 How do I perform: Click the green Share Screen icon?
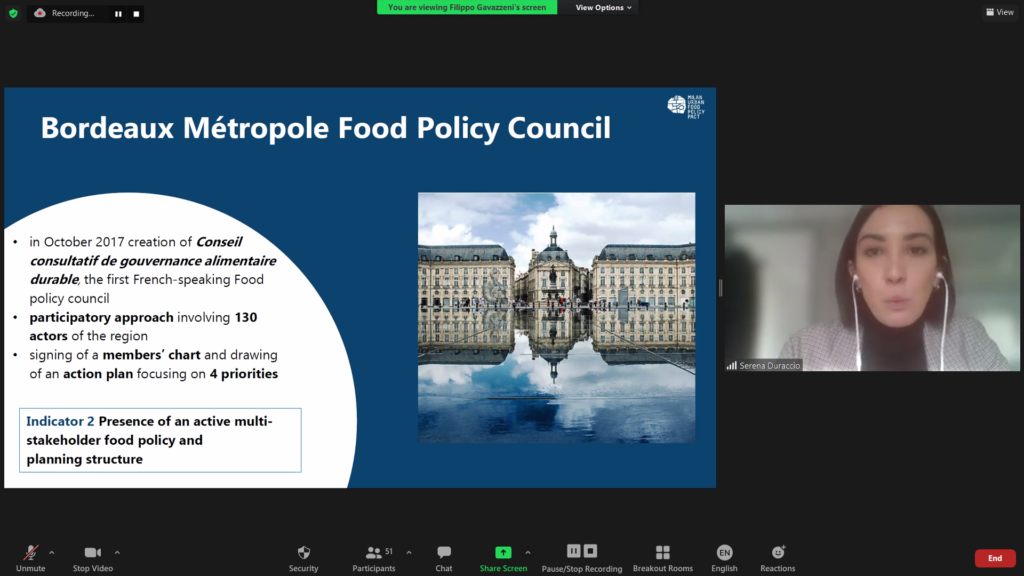click(x=503, y=552)
